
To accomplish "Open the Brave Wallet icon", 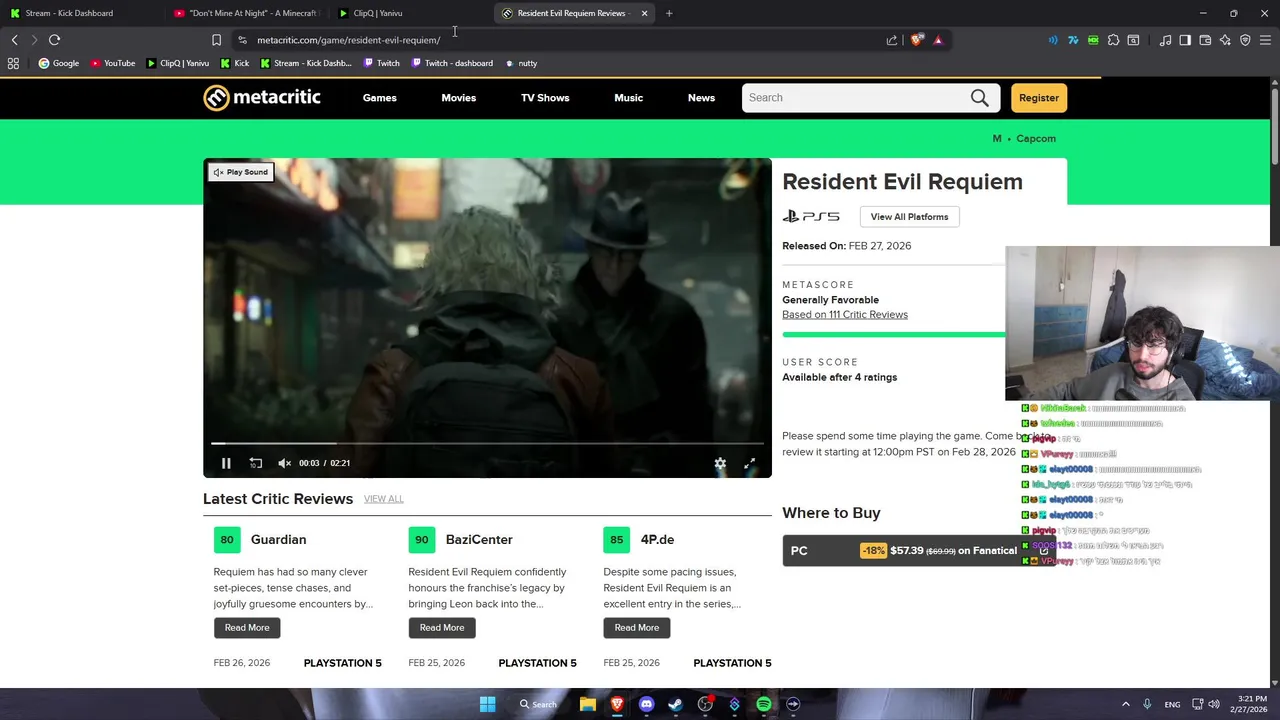I will click(1205, 40).
